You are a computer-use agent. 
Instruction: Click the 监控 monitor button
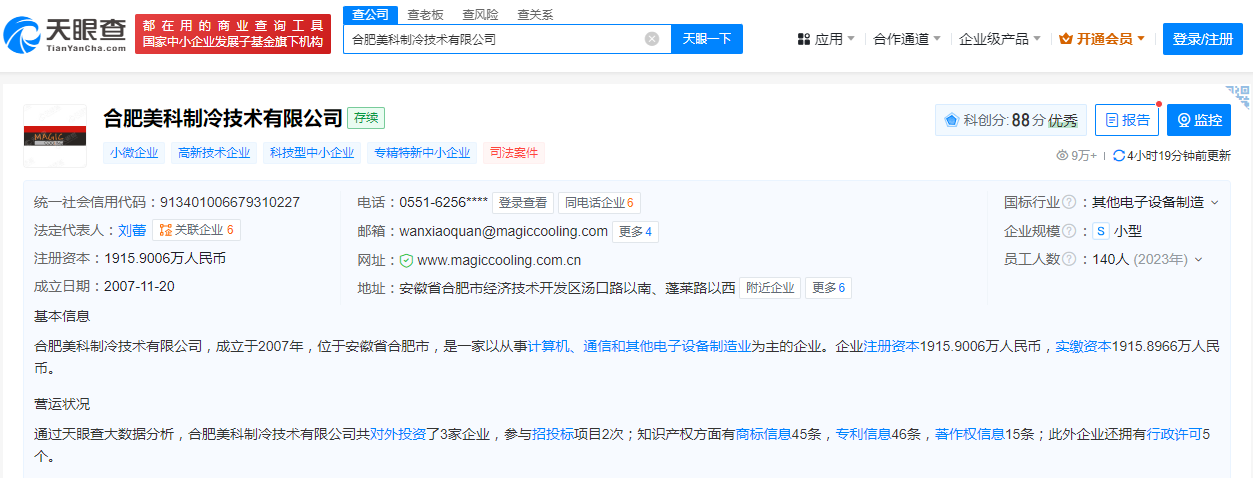tap(1199, 120)
